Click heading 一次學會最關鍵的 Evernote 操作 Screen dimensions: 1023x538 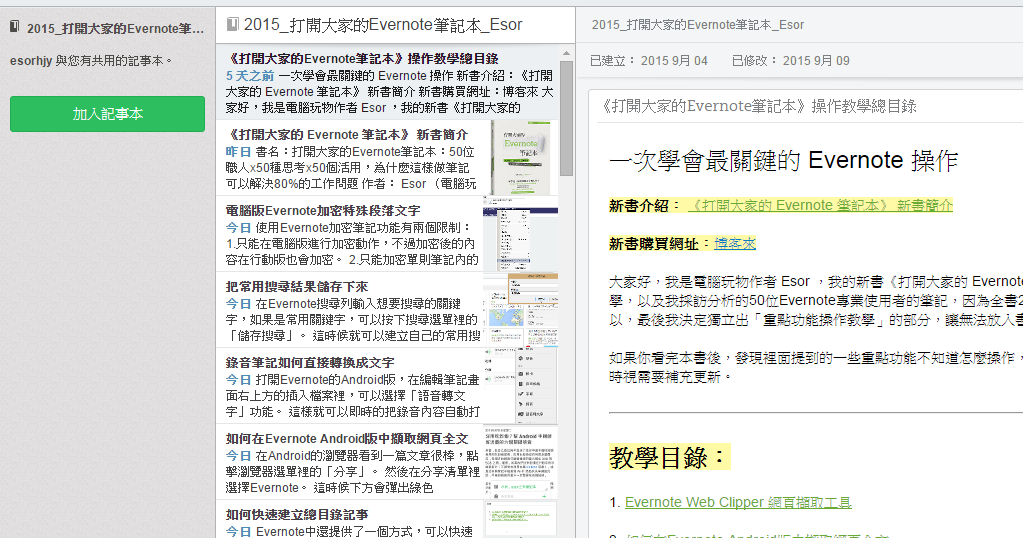tap(783, 161)
